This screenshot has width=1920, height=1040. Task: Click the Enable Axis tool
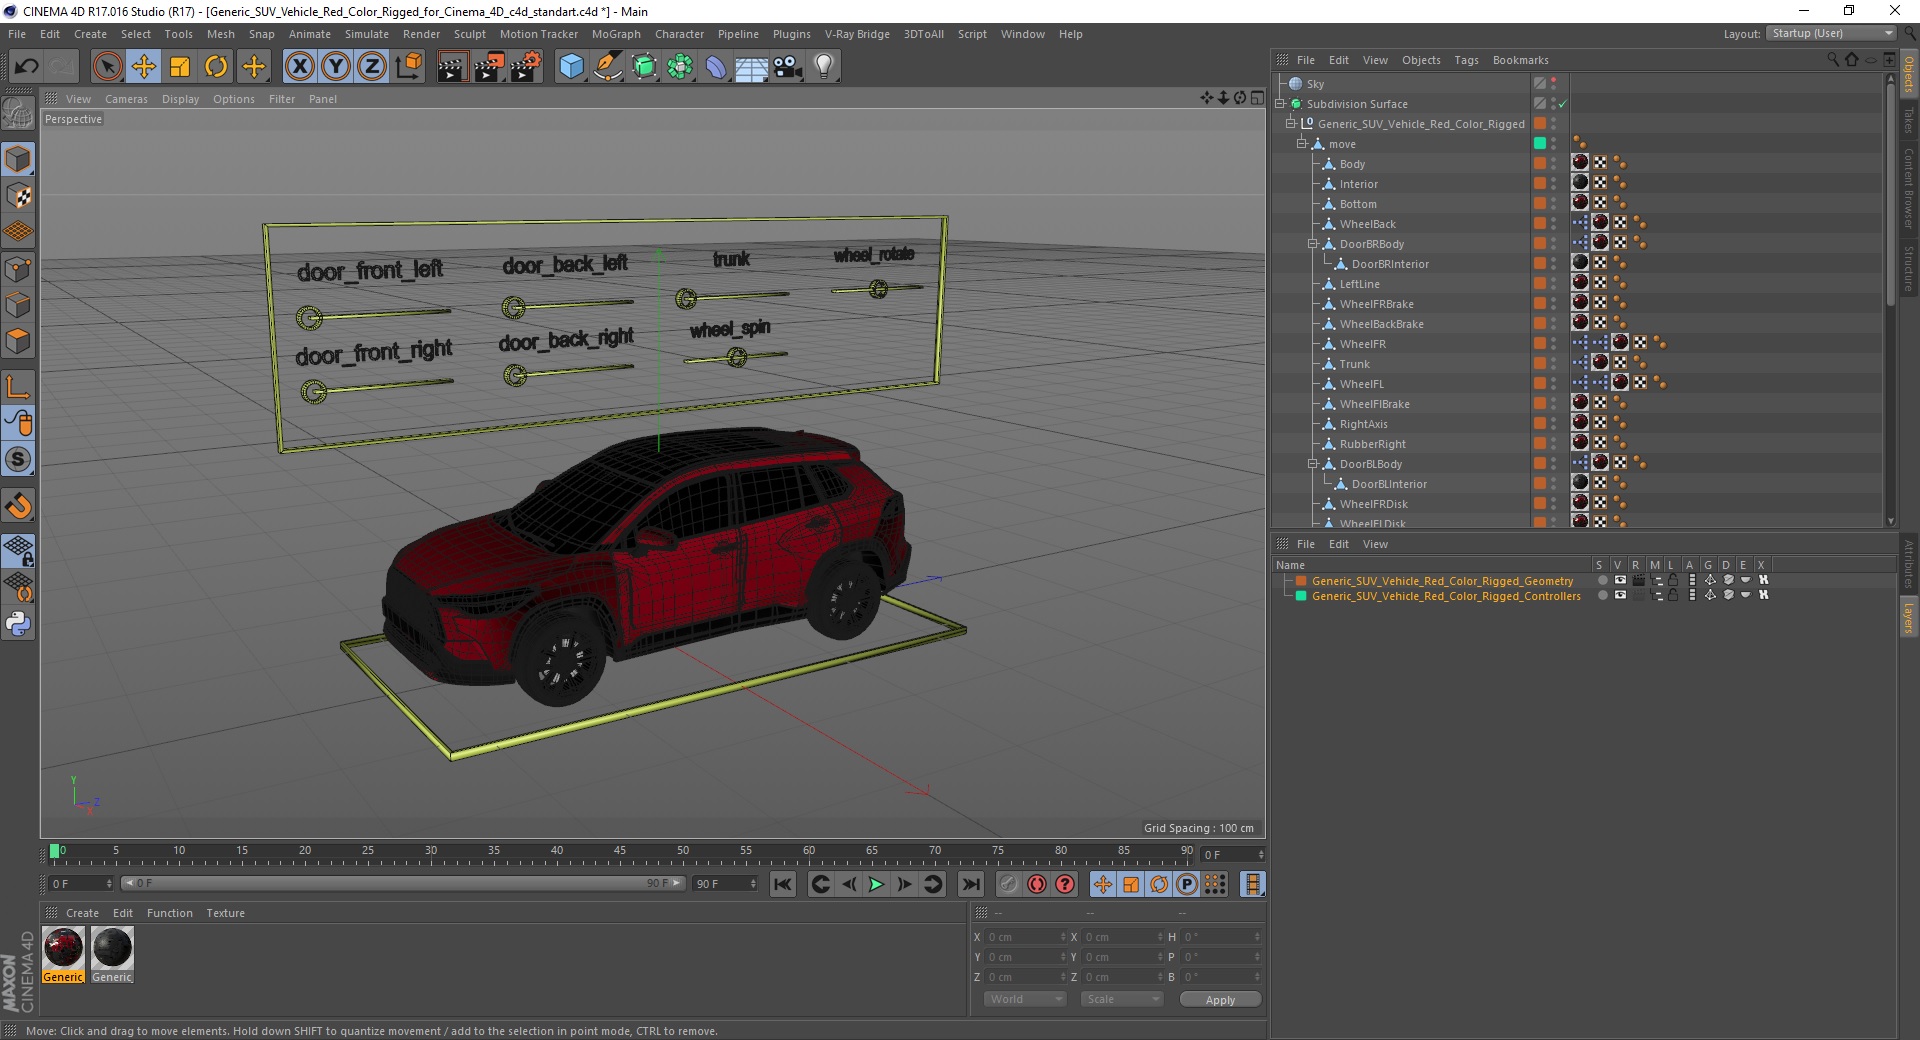(x=18, y=386)
